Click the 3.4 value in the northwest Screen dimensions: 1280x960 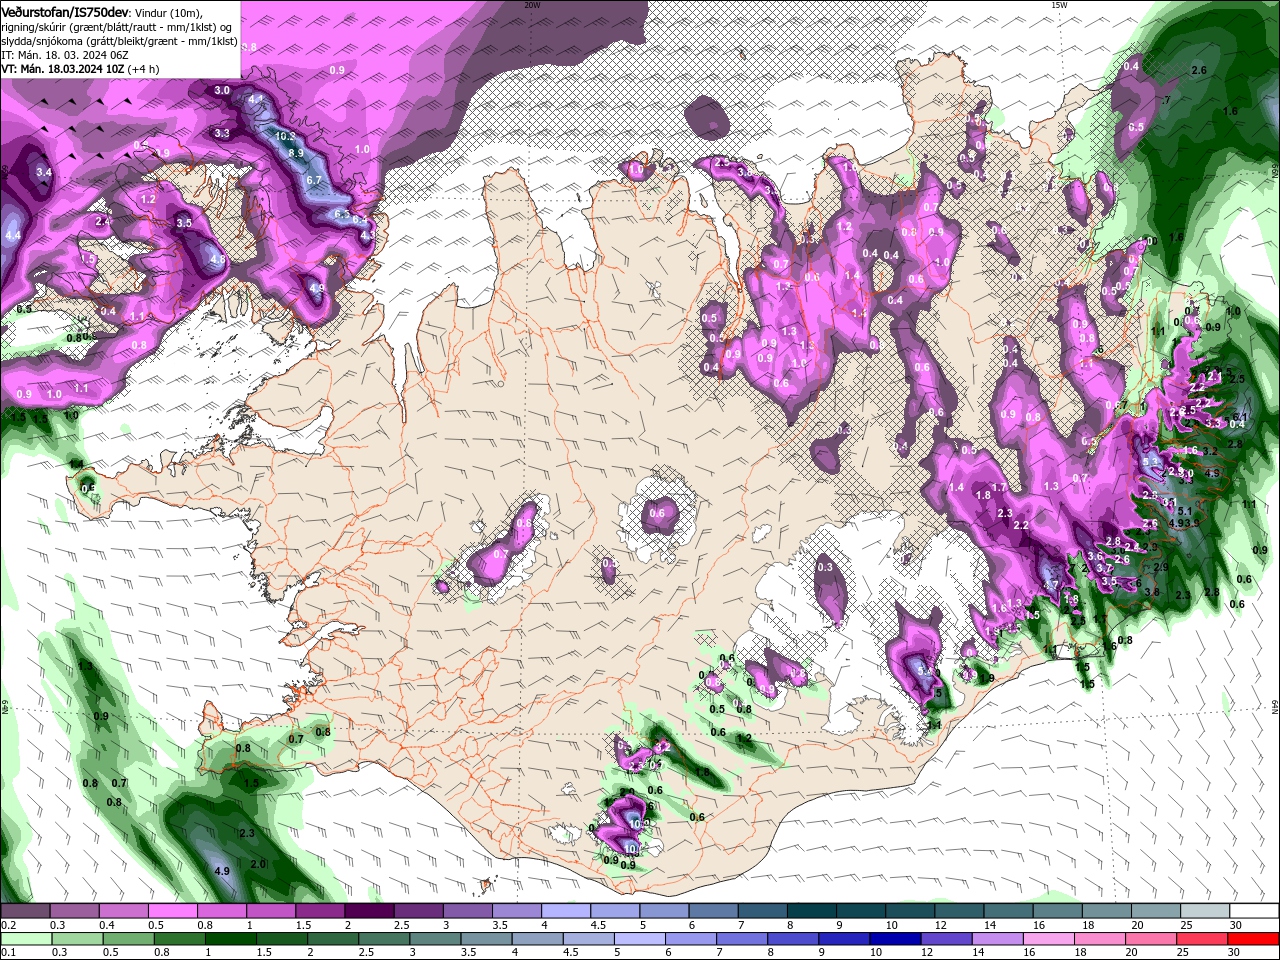pos(43,172)
